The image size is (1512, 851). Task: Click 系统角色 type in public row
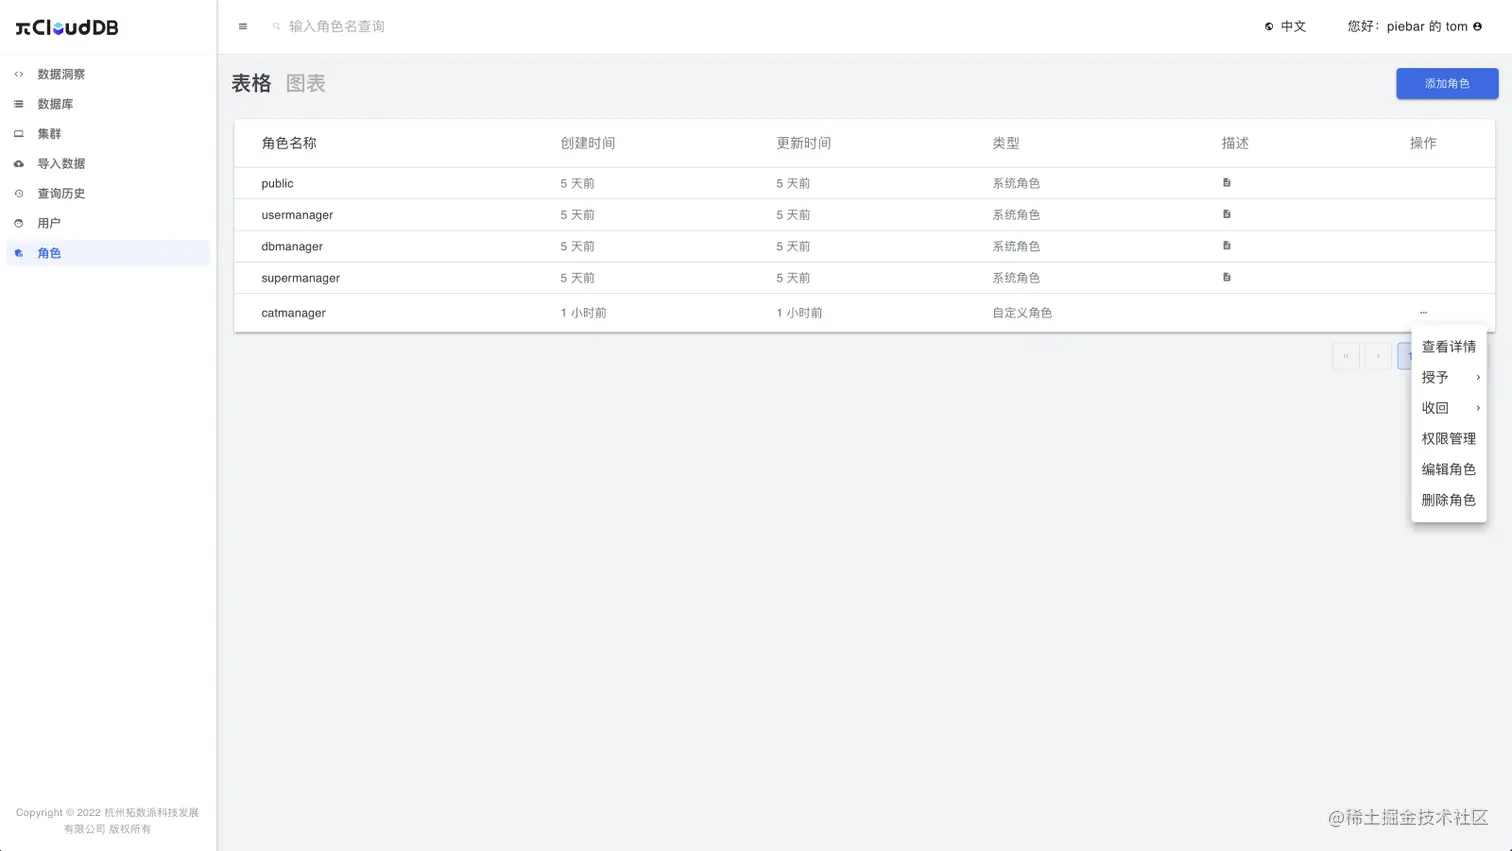[x=1016, y=184]
